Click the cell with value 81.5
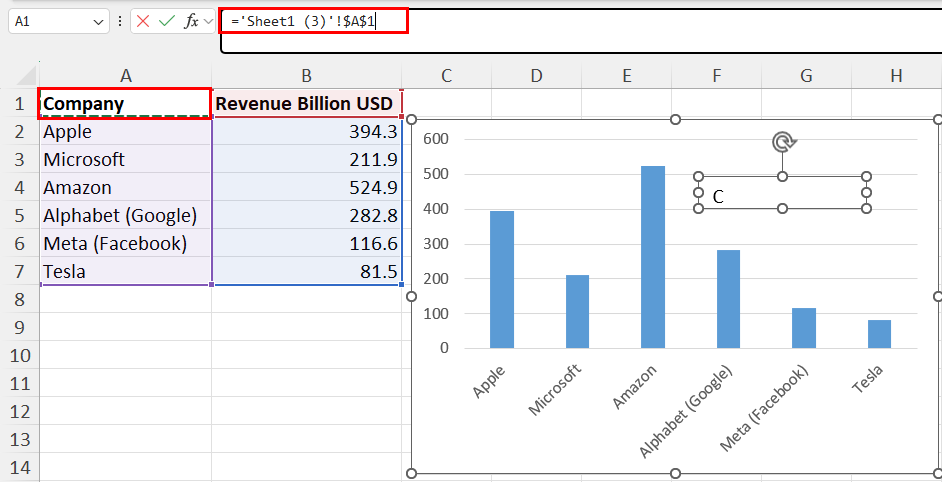The height and width of the screenshot is (482, 942). coord(306,271)
